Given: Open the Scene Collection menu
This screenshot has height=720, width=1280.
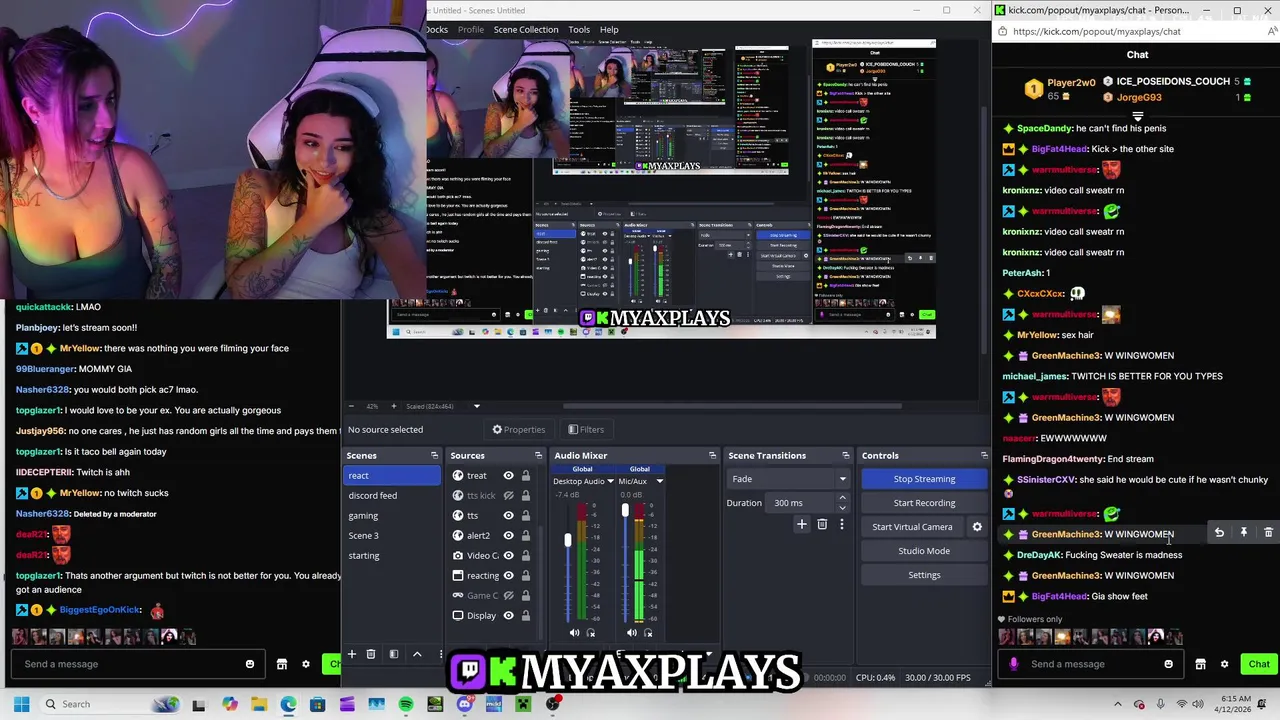Looking at the screenshot, I should [526, 29].
